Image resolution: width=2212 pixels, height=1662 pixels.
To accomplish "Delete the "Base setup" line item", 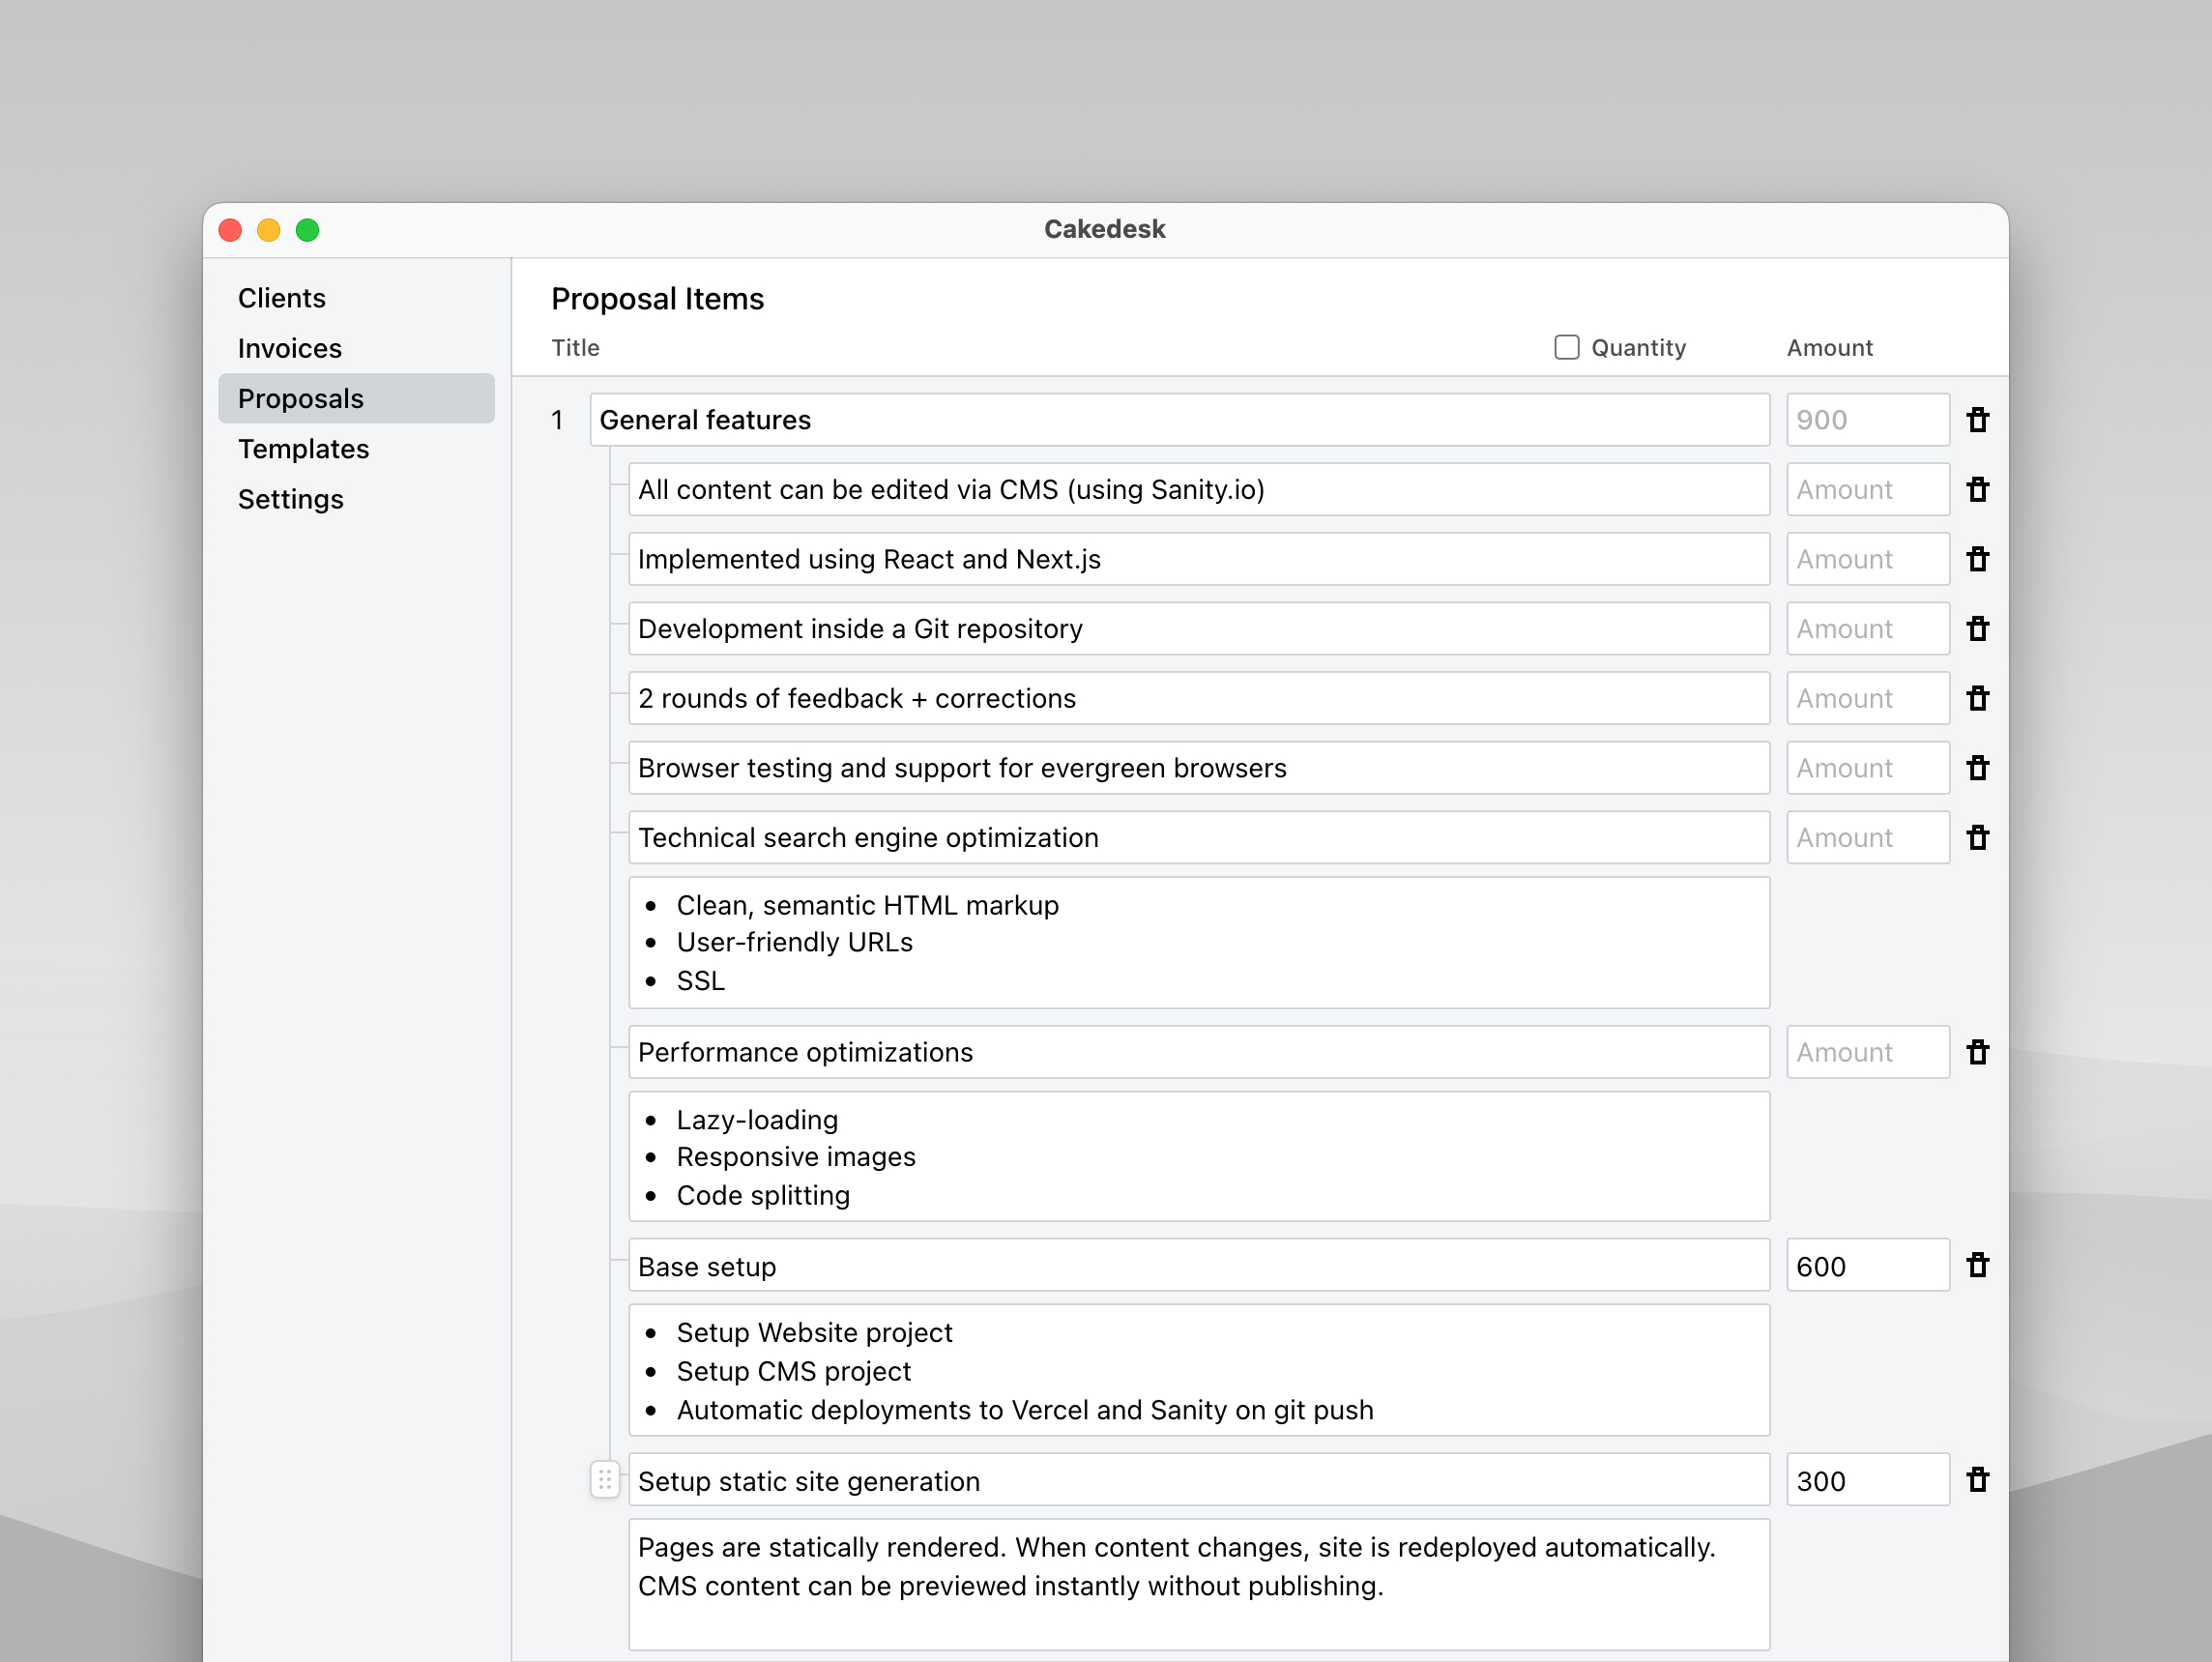I will pos(1977,1264).
